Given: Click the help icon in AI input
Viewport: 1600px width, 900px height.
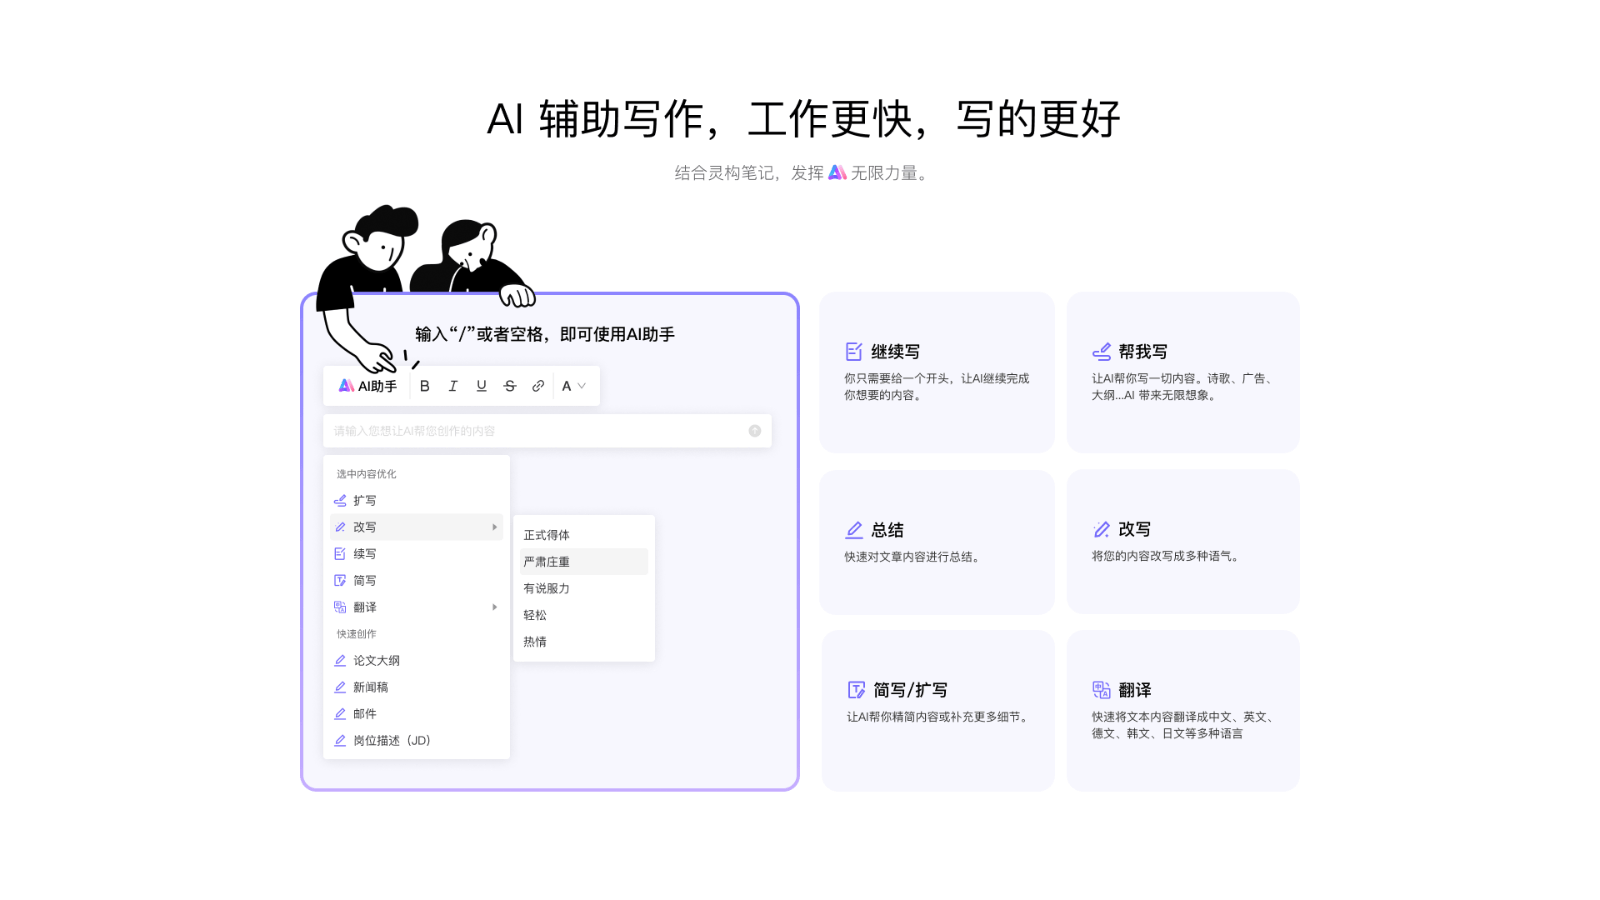Looking at the screenshot, I should coord(755,431).
